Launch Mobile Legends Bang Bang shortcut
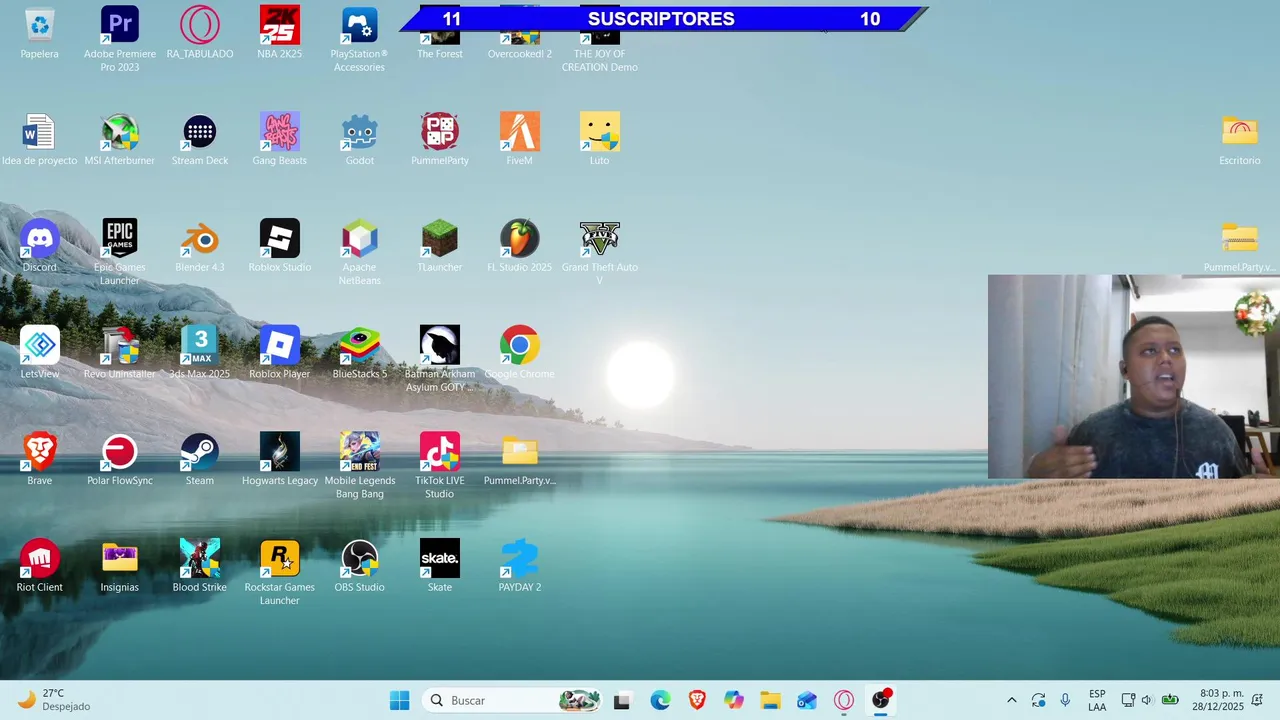 [x=360, y=452]
